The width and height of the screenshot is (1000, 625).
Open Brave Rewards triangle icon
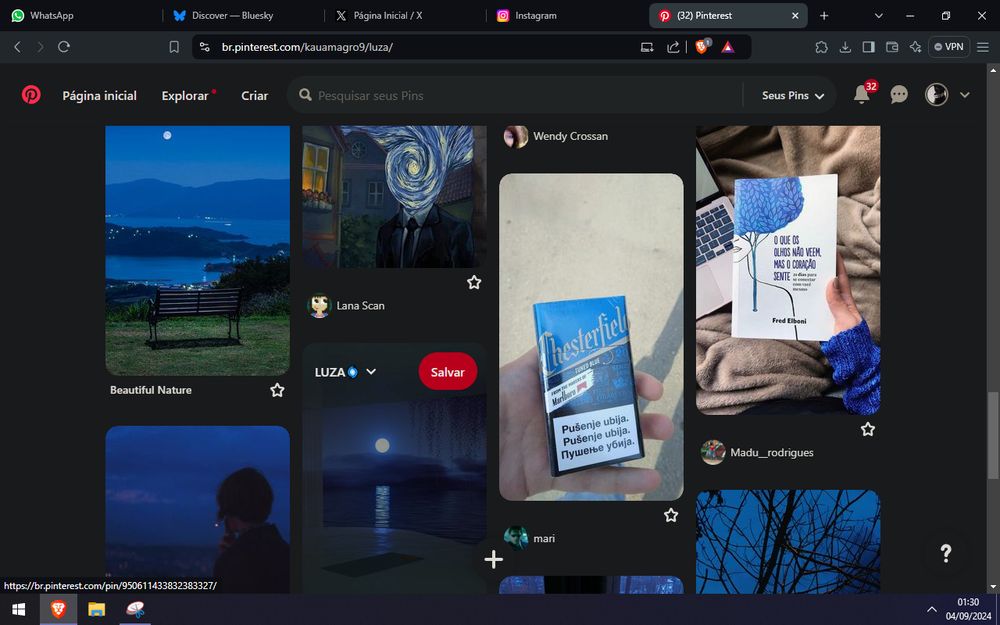coord(728,47)
